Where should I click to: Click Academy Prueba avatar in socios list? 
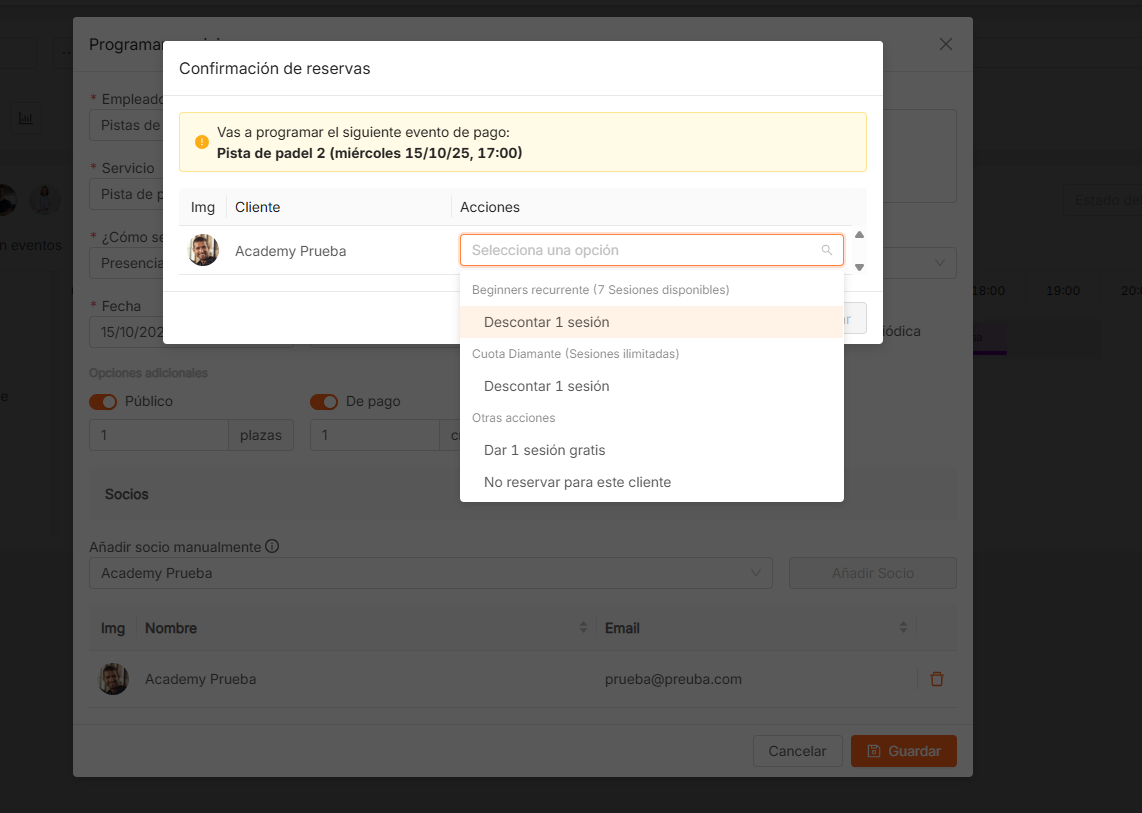[113, 679]
